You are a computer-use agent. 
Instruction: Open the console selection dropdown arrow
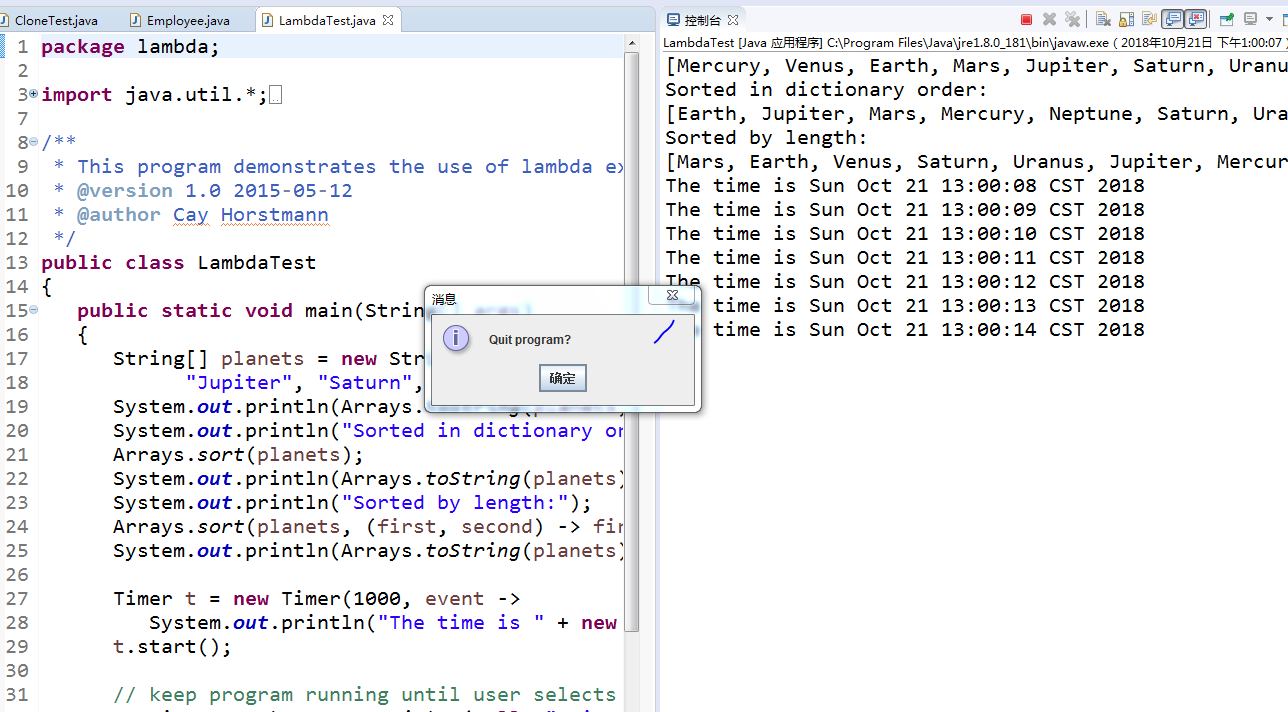(1268, 19)
